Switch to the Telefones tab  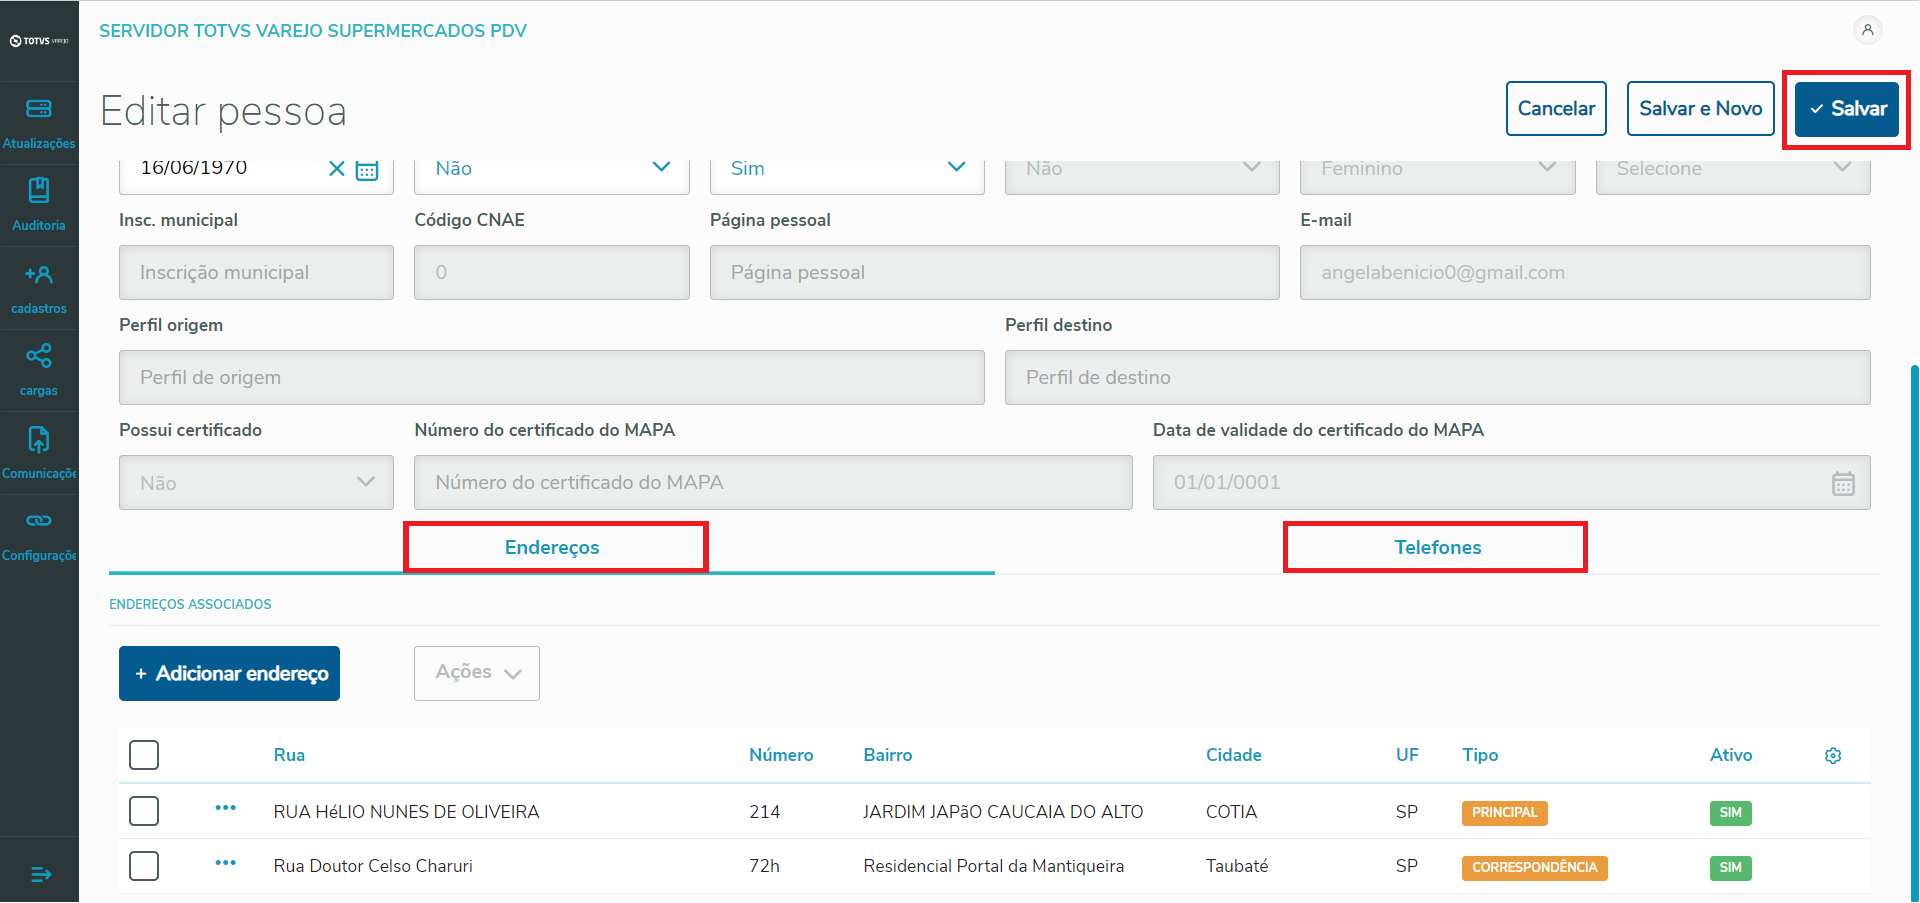(1437, 547)
